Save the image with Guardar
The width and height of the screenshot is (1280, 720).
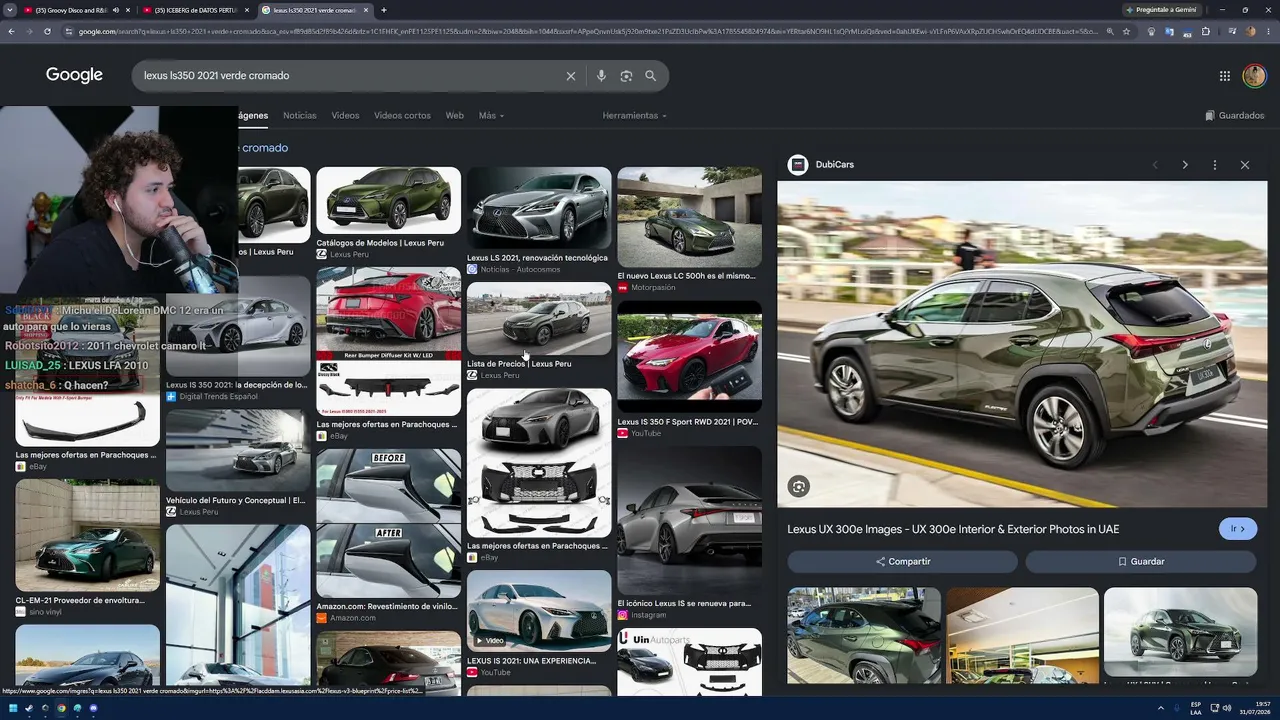click(x=1141, y=562)
